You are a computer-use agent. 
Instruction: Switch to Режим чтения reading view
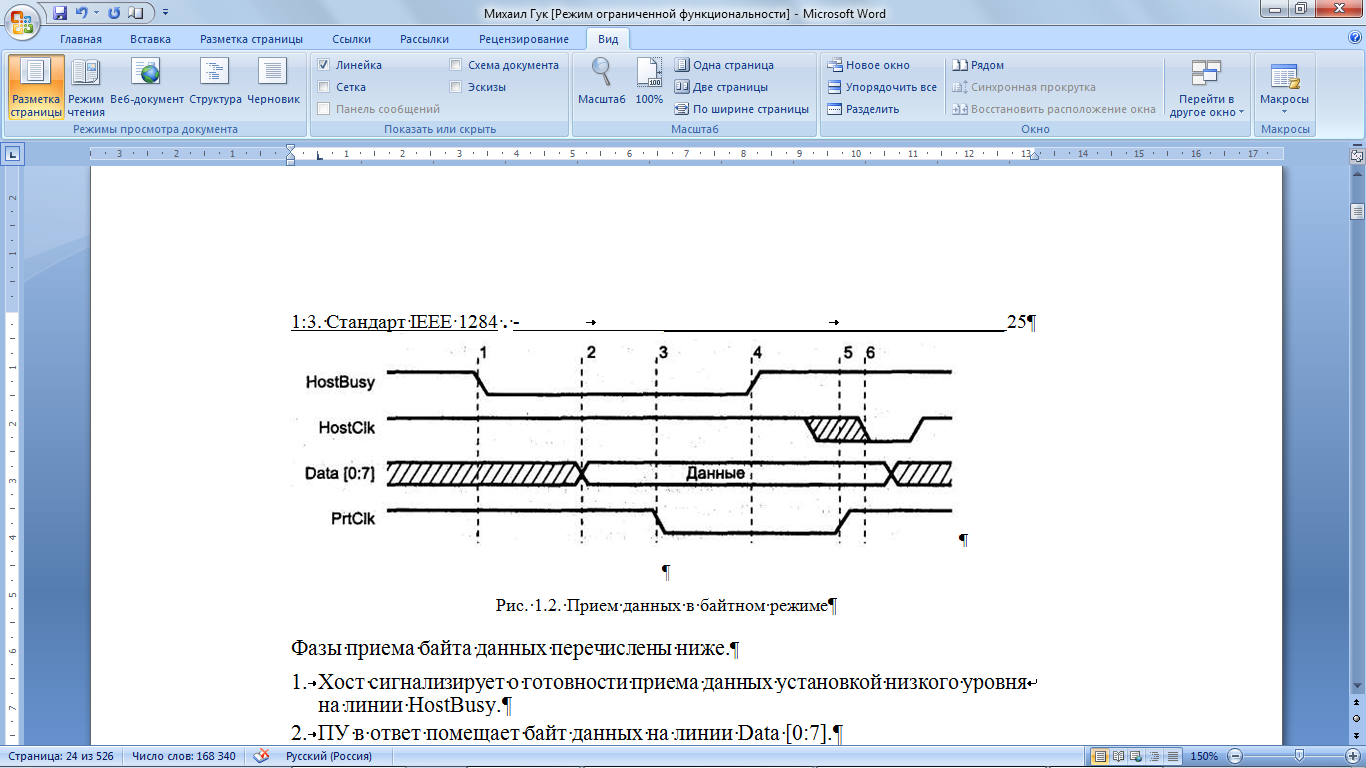point(86,88)
